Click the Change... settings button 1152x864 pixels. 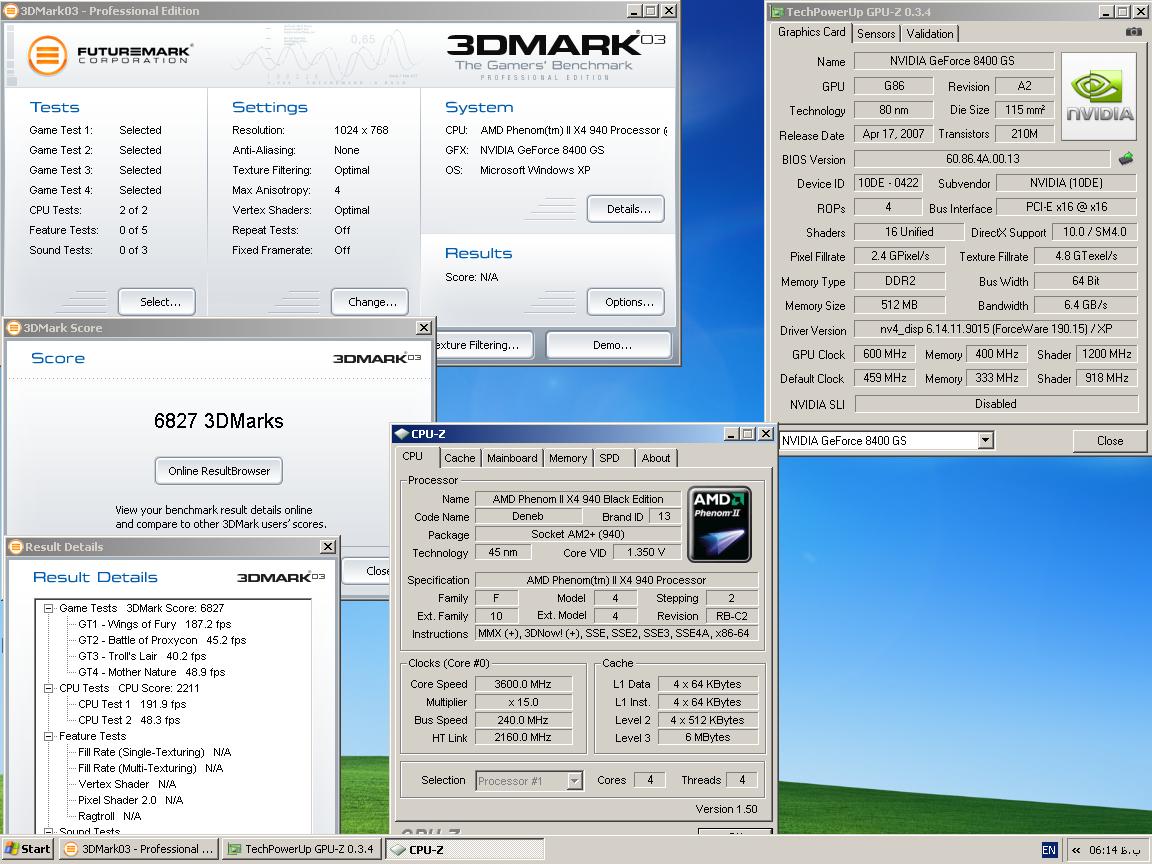[x=370, y=302]
